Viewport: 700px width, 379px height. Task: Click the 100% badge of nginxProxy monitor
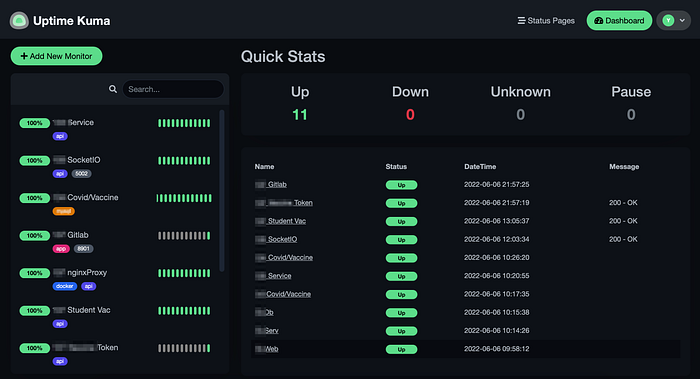click(34, 273)
